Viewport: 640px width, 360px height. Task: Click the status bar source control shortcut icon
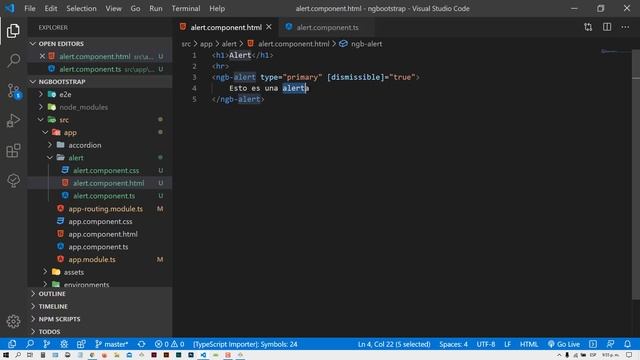47,344
